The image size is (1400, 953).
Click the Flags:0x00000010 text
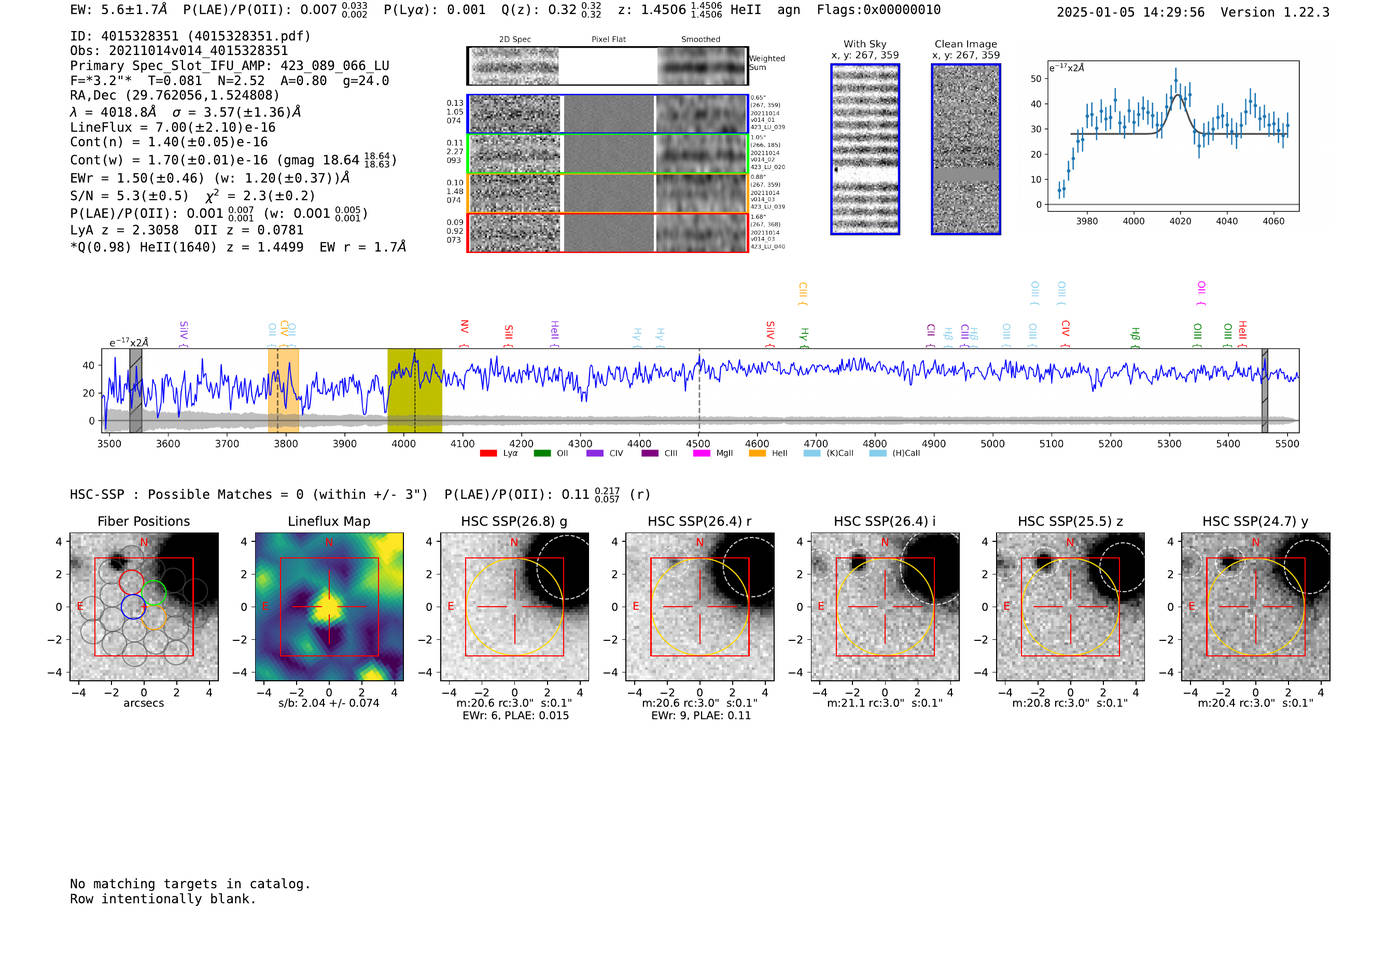point(879,10)
